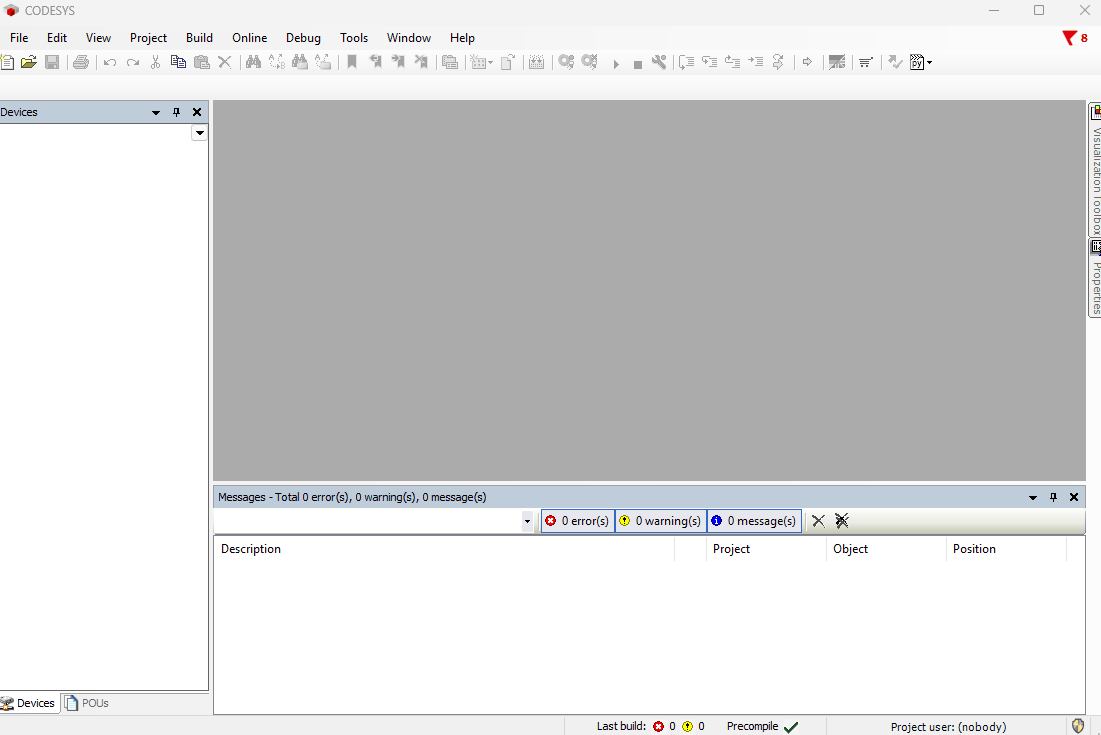Open the View menu
Image resolution: width=1101 pixels, height=735 pixels.
click(x=98, y=38)
